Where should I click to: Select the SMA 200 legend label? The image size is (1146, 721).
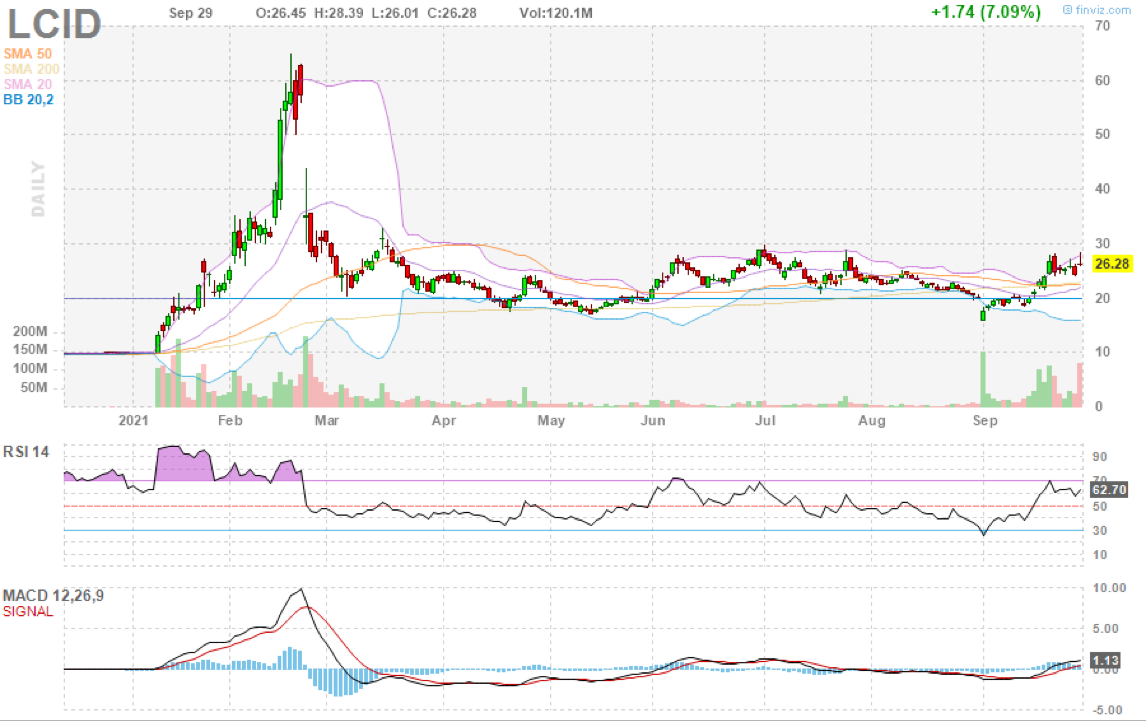pyautogui.click(x=31, y=69)
